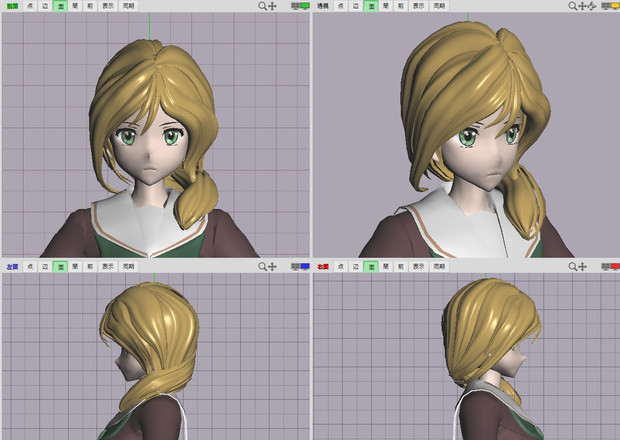Select the zoom magnifier in the left view
Screen dimensions: 620x440
click(x=263, y=266)
